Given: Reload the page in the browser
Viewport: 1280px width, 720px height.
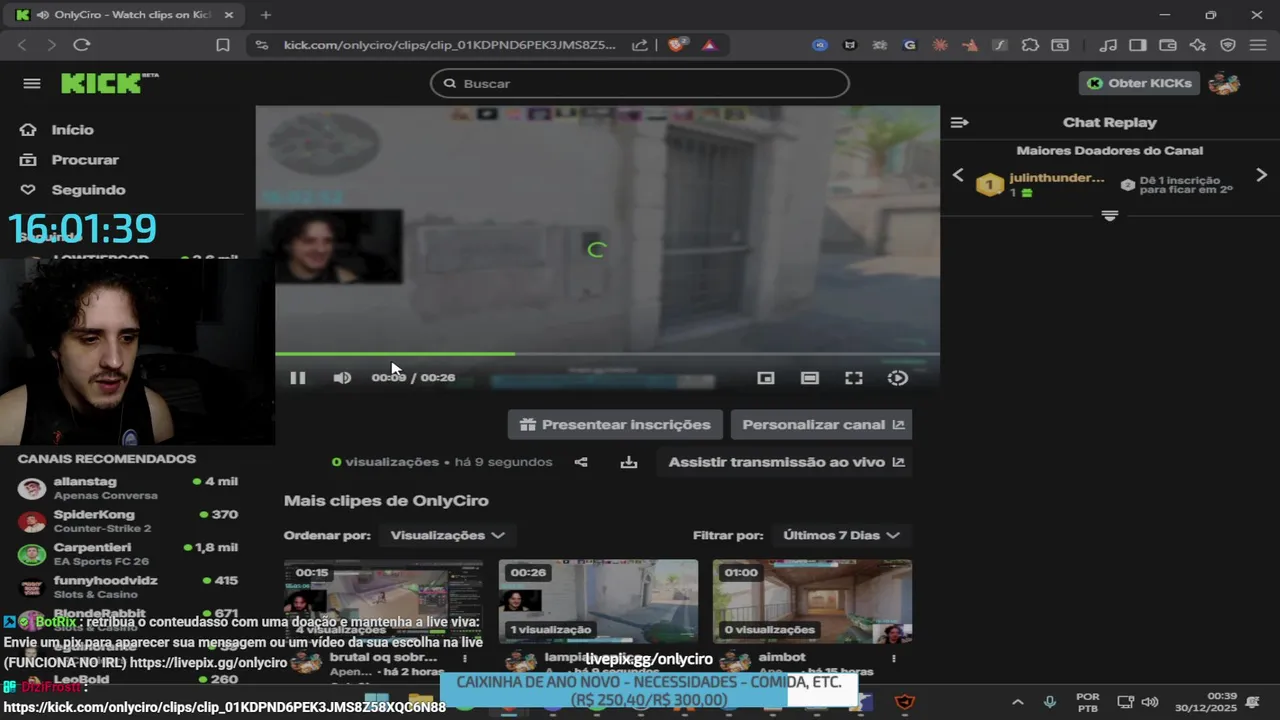Looking at the screenshot, I should tap(82, 45).
